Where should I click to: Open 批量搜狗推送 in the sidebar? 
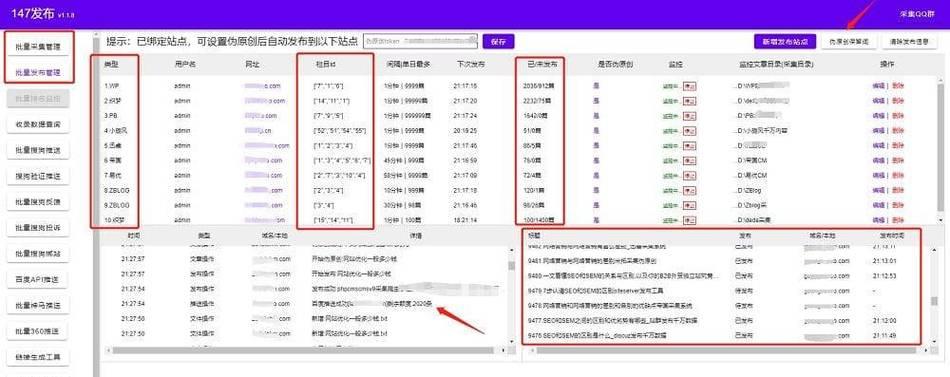pos(38,150)
